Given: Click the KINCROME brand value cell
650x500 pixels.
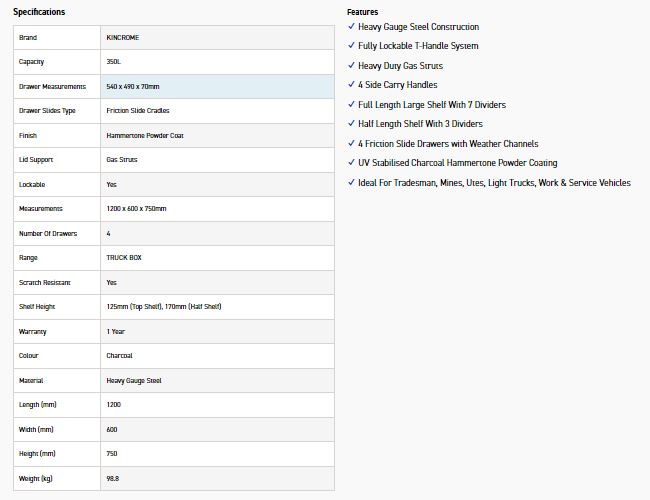Looking at the screenshot, I should pos(124,38).
